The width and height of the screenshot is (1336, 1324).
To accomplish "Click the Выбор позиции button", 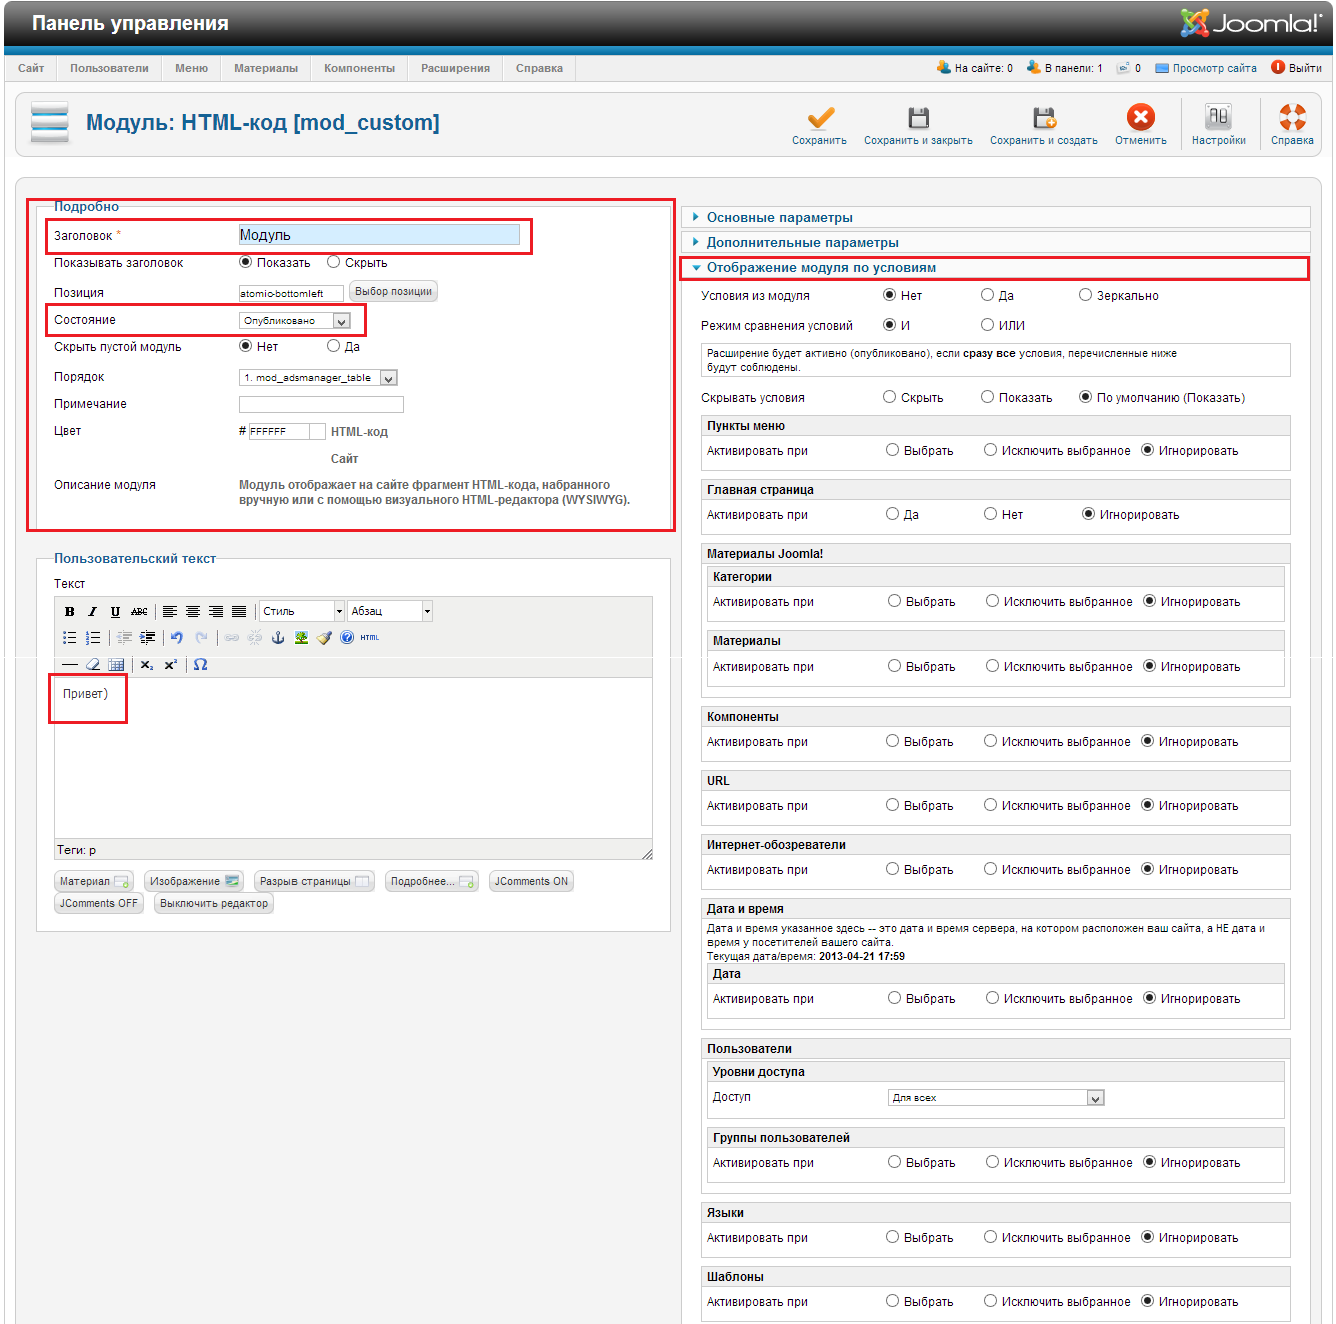I will [x=393, y=291].
